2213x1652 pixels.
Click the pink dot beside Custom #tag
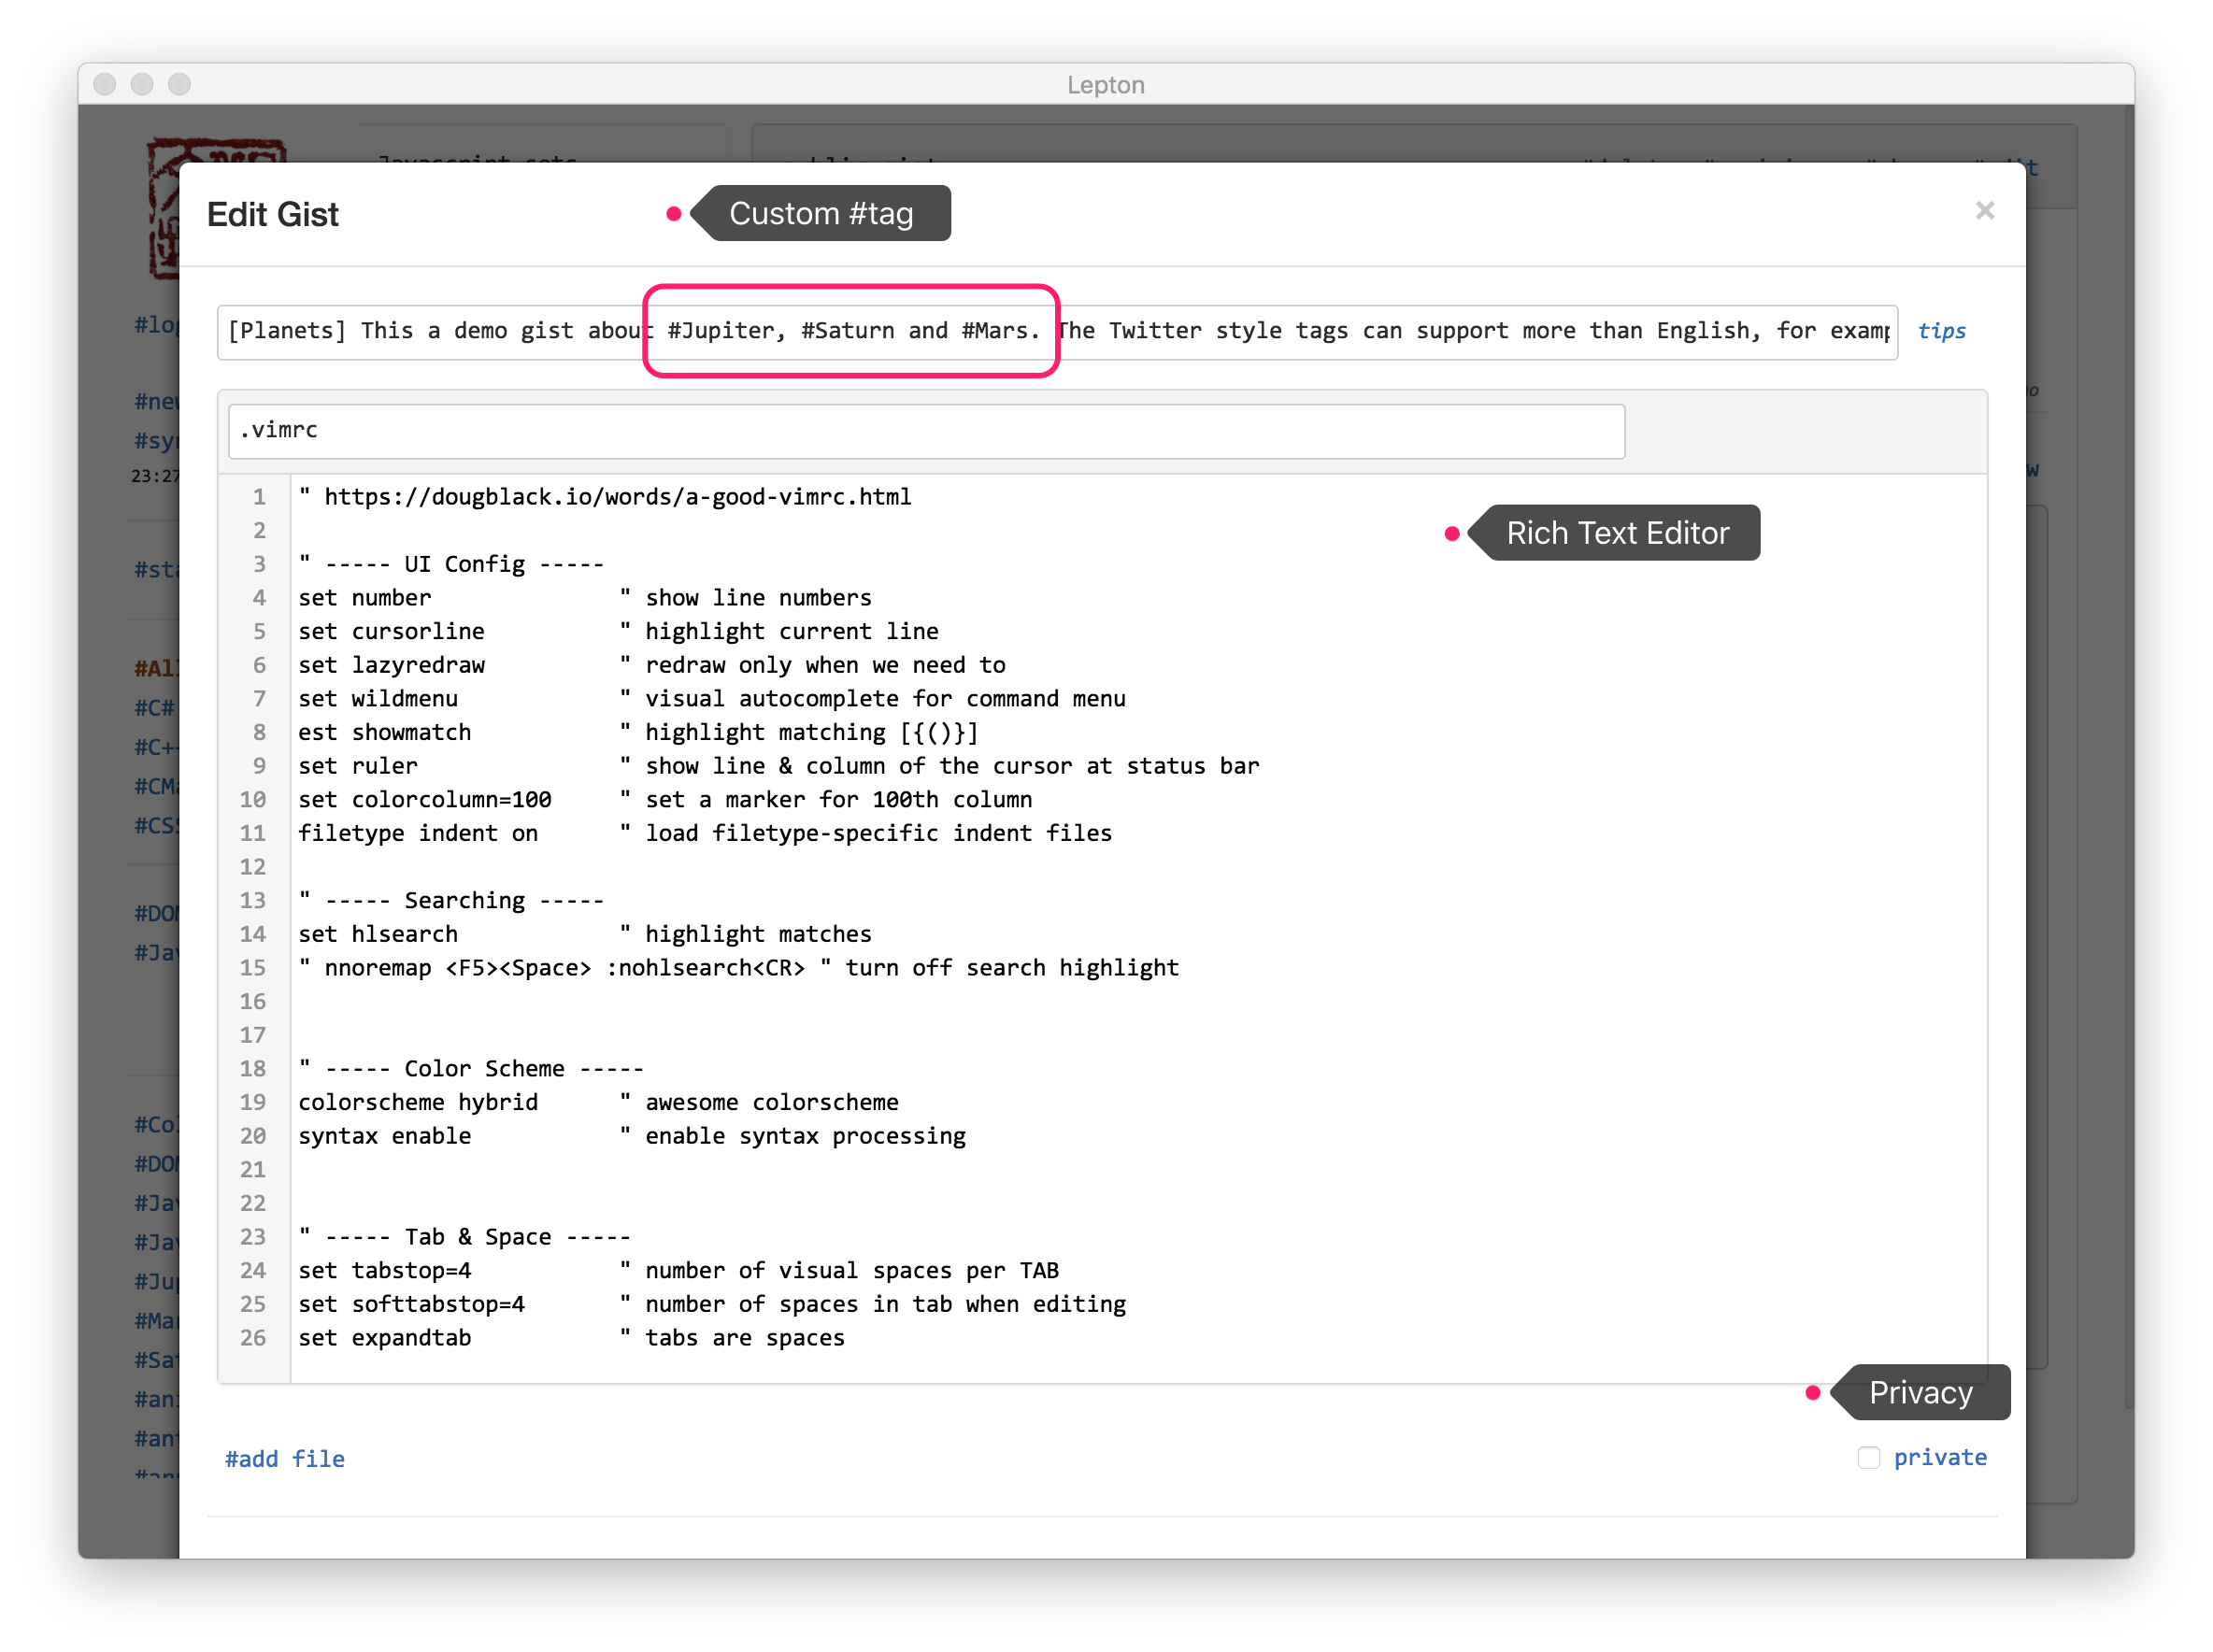[674, 214]
